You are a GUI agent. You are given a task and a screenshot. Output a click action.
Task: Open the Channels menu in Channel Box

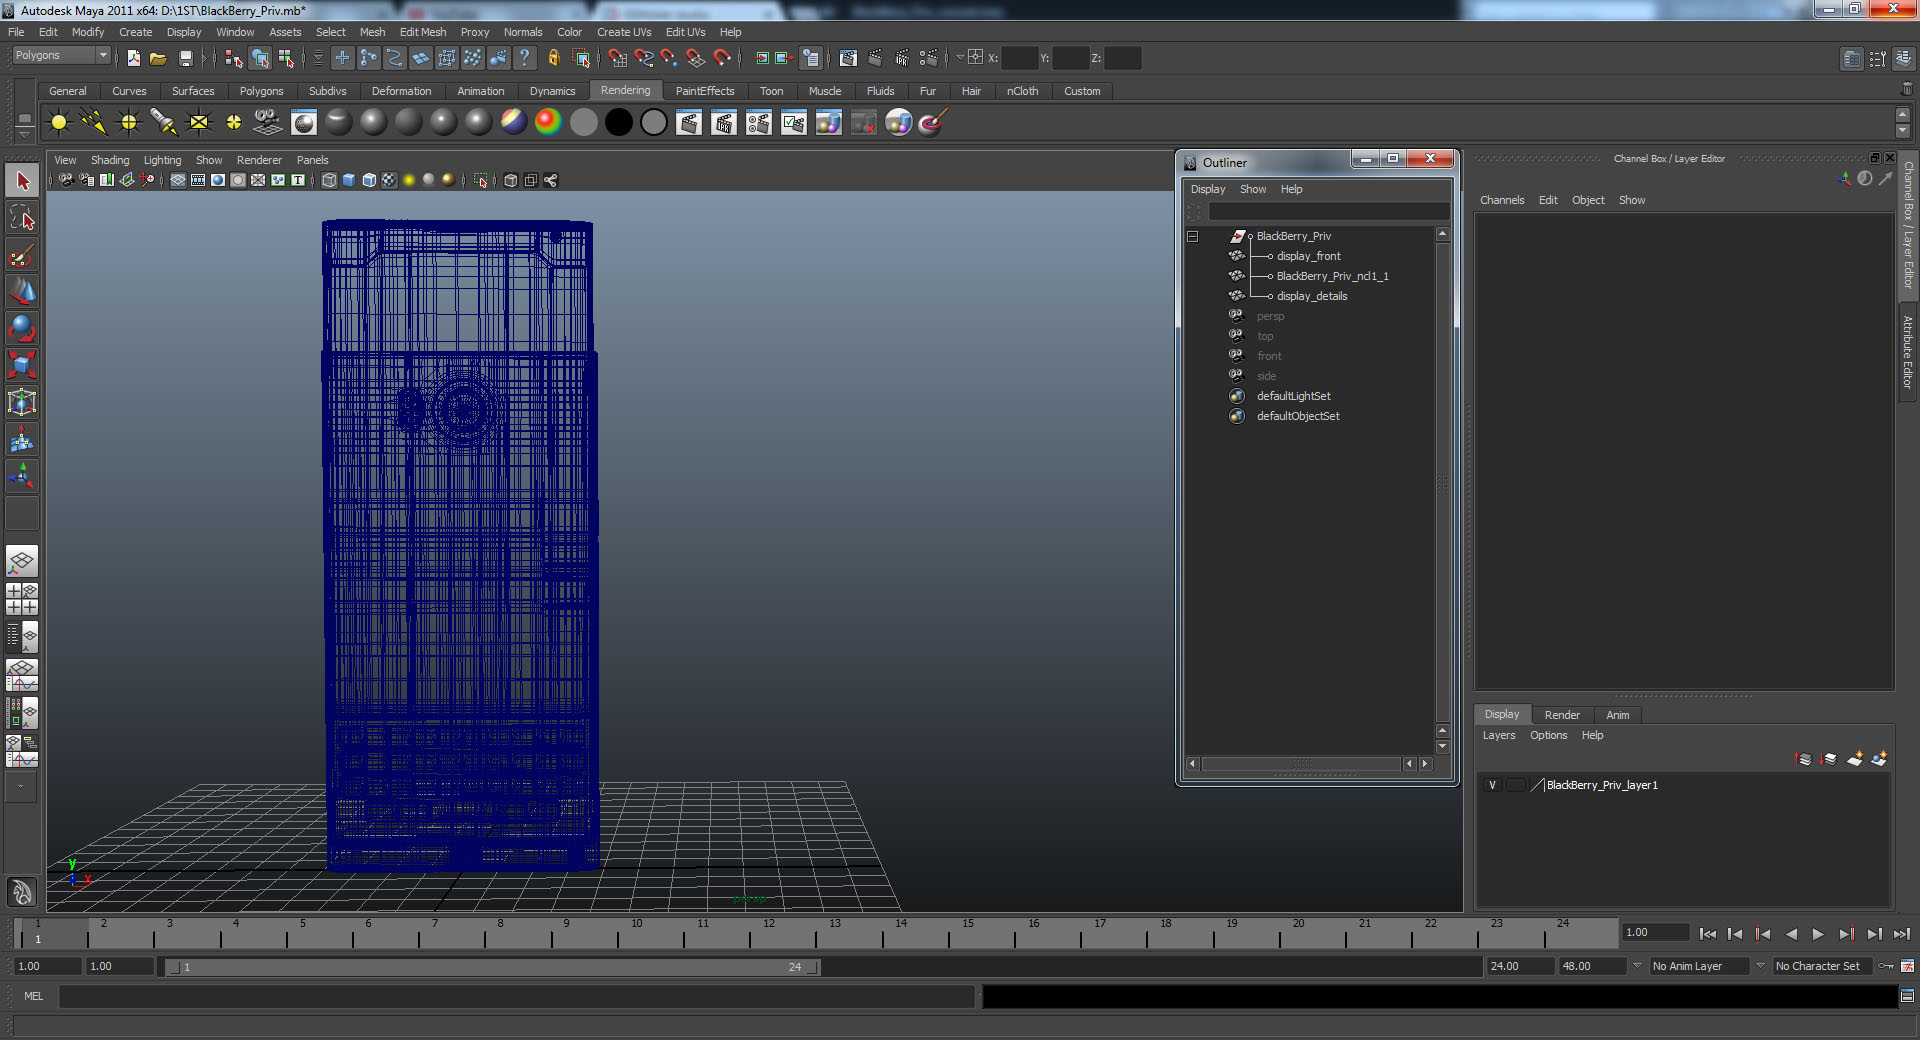[x=1502, y=200]
